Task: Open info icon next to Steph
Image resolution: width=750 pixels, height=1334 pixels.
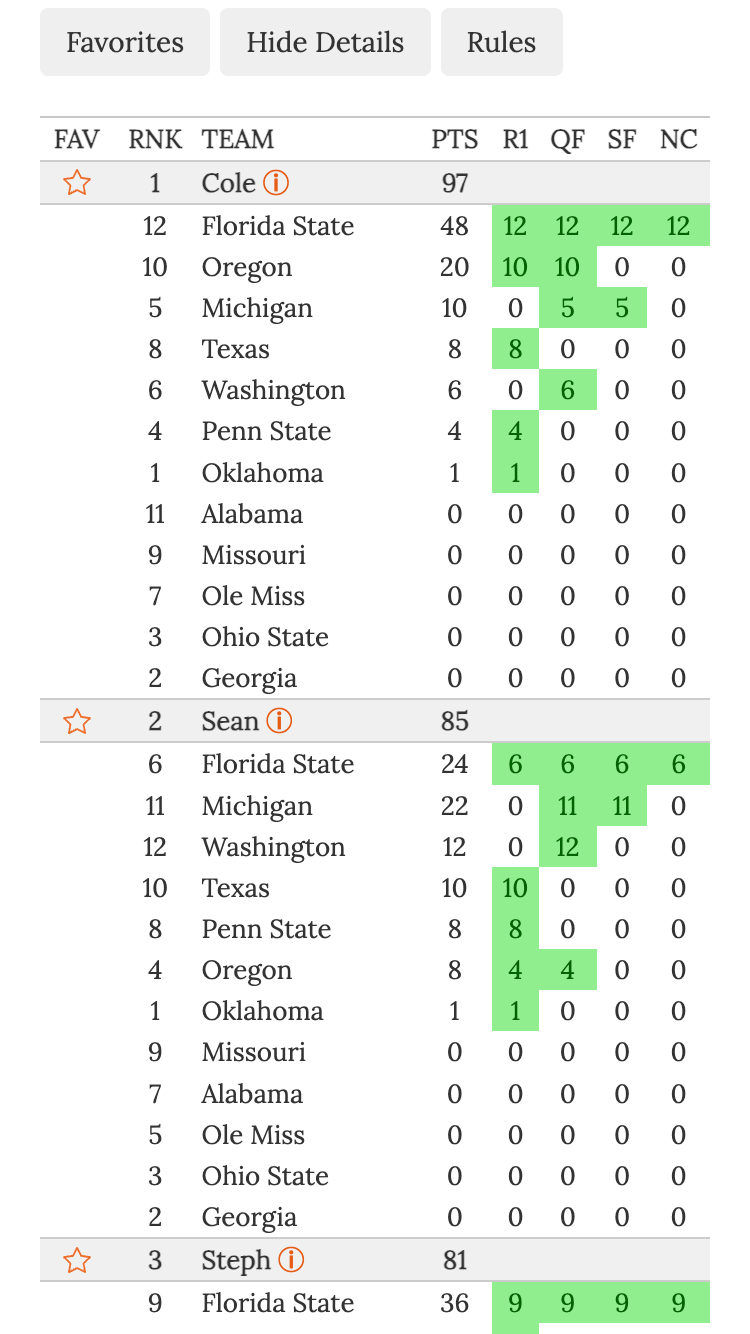Action: tap(291, 1260)
